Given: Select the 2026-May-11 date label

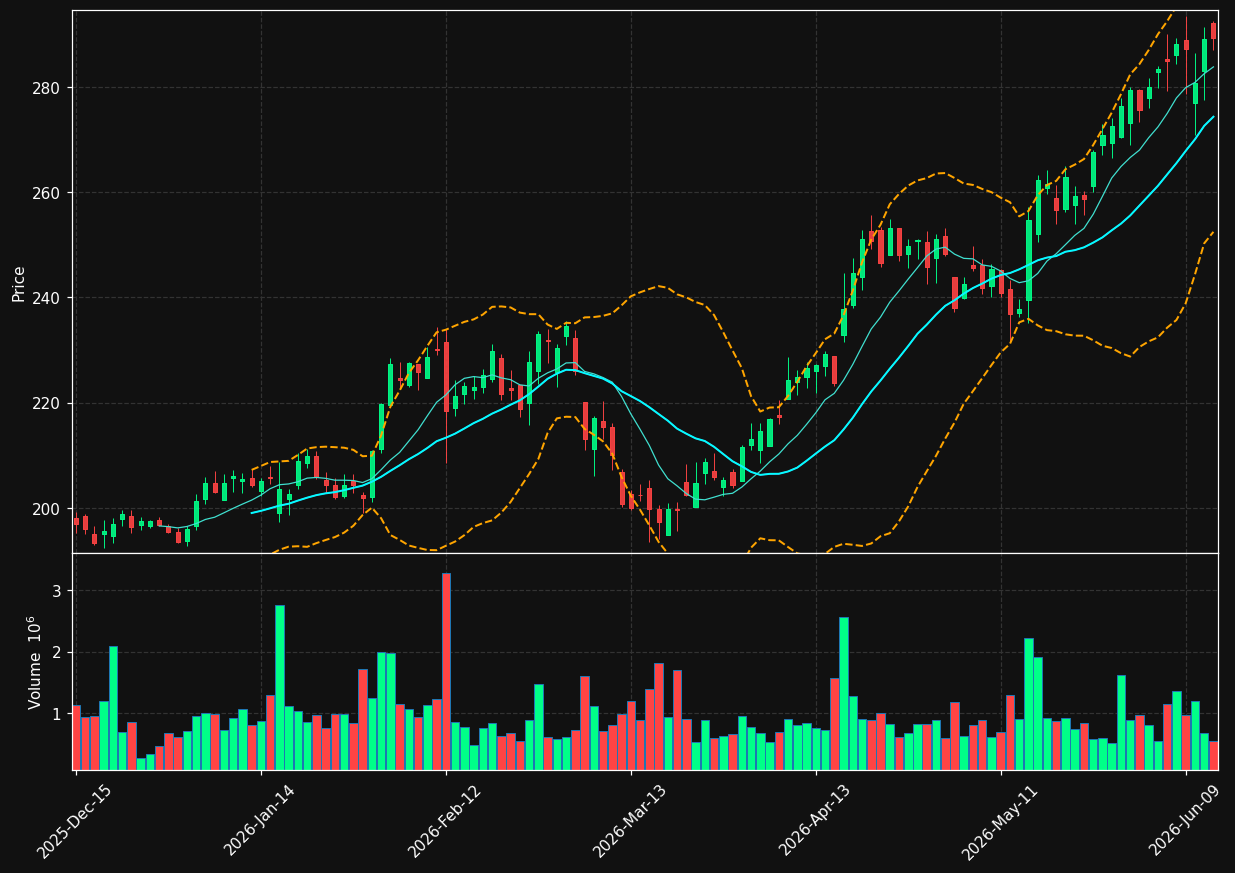Looking at the screenshot, I should coord(1000,820).
